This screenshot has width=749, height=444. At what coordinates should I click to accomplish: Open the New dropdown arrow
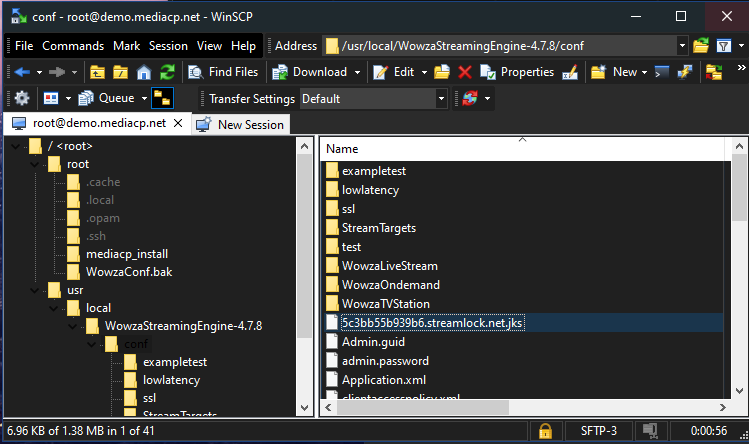click(644, 73)
